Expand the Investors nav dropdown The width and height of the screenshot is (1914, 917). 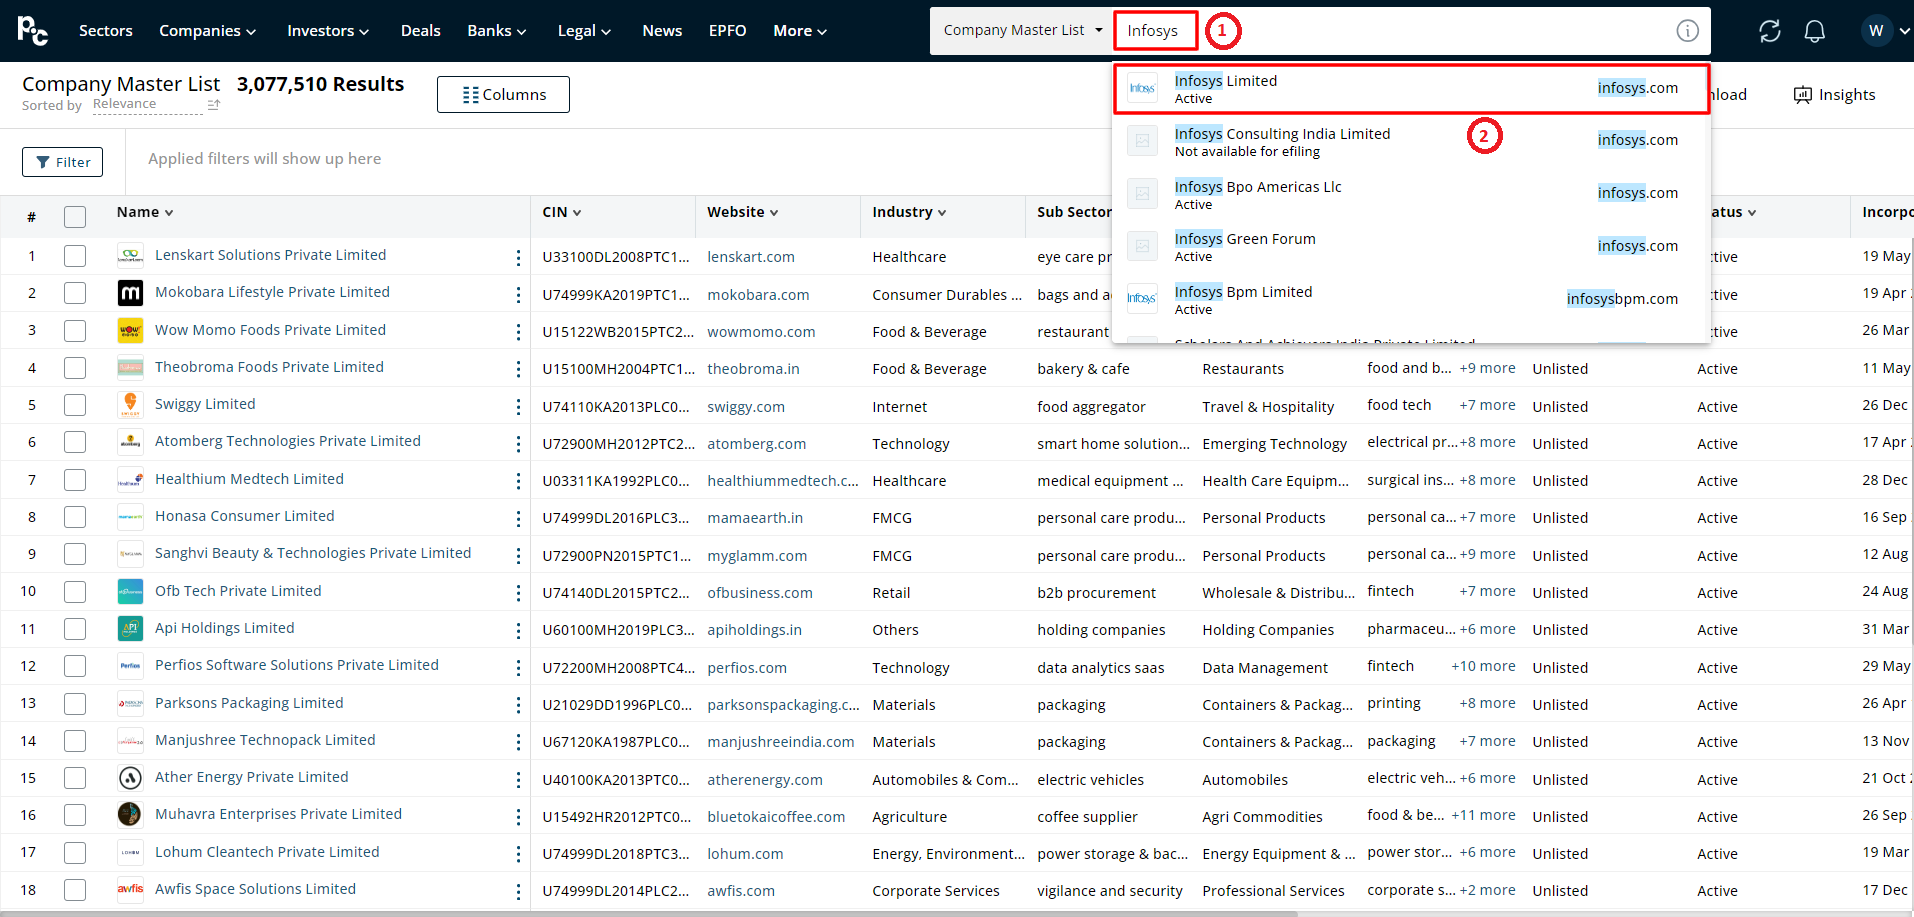(328, 31)
